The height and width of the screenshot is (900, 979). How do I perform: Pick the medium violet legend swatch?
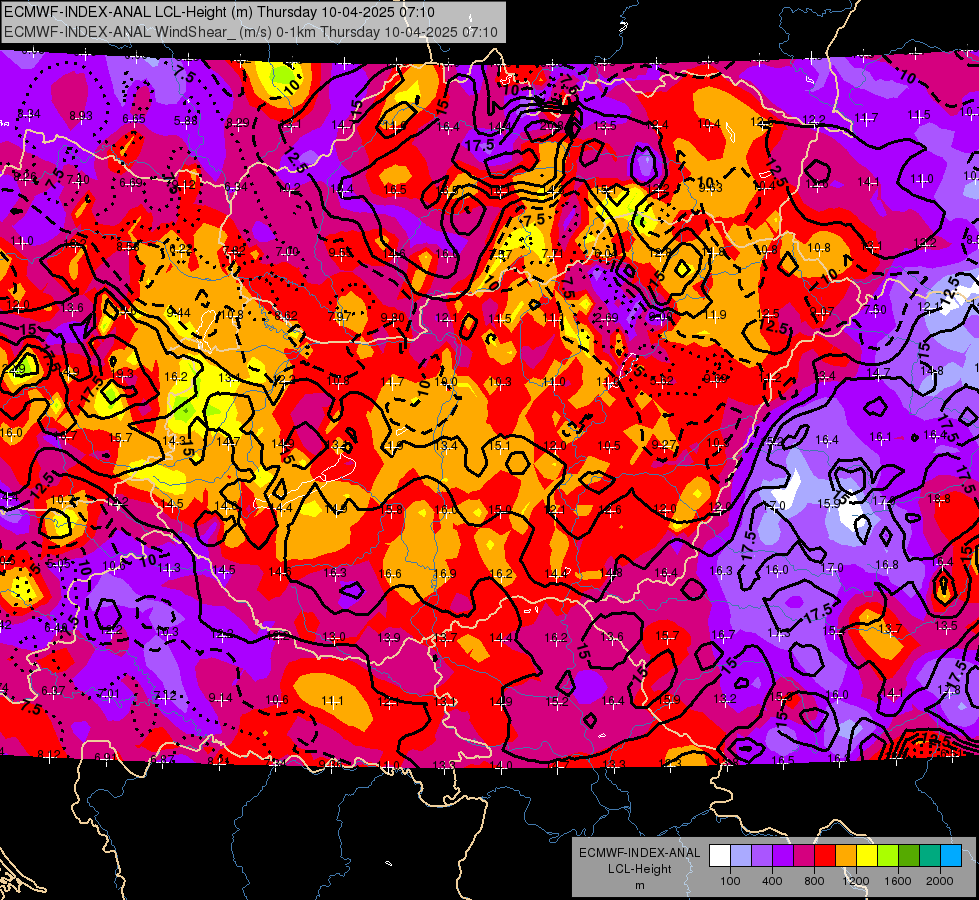[x=762, y=856]
